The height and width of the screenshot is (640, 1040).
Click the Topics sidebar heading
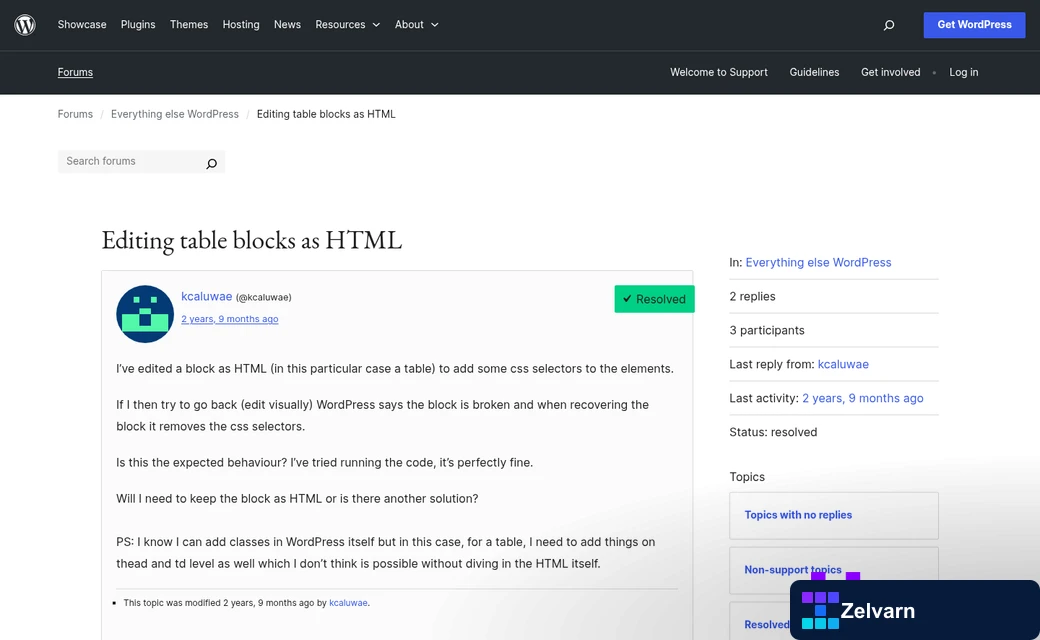point(747,477)
